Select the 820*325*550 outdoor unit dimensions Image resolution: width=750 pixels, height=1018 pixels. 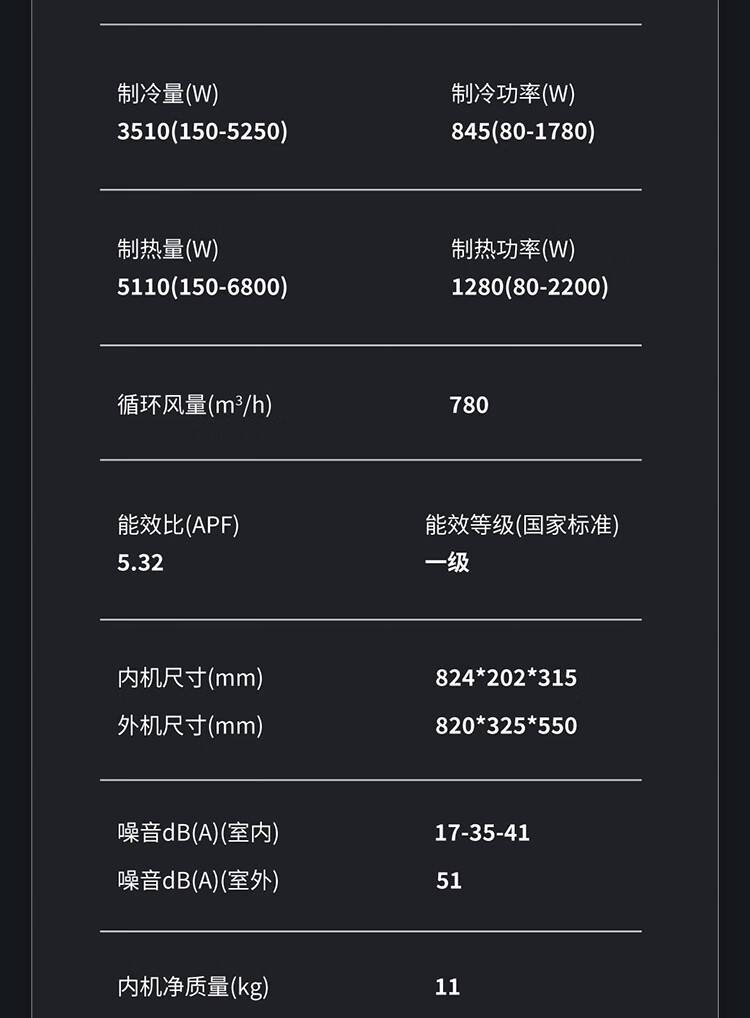[505, 726]
